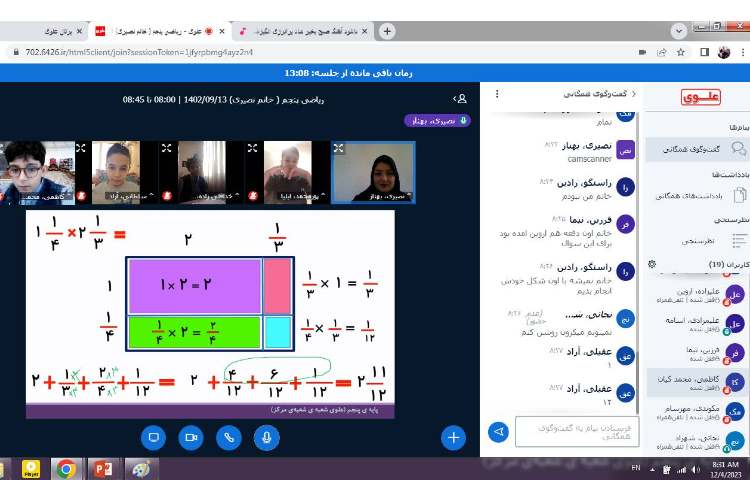The height and width of the screenshot is (480, 750).
Task: Open خدائی‌زاده webcam name dropdown
Action: [215, 196]
